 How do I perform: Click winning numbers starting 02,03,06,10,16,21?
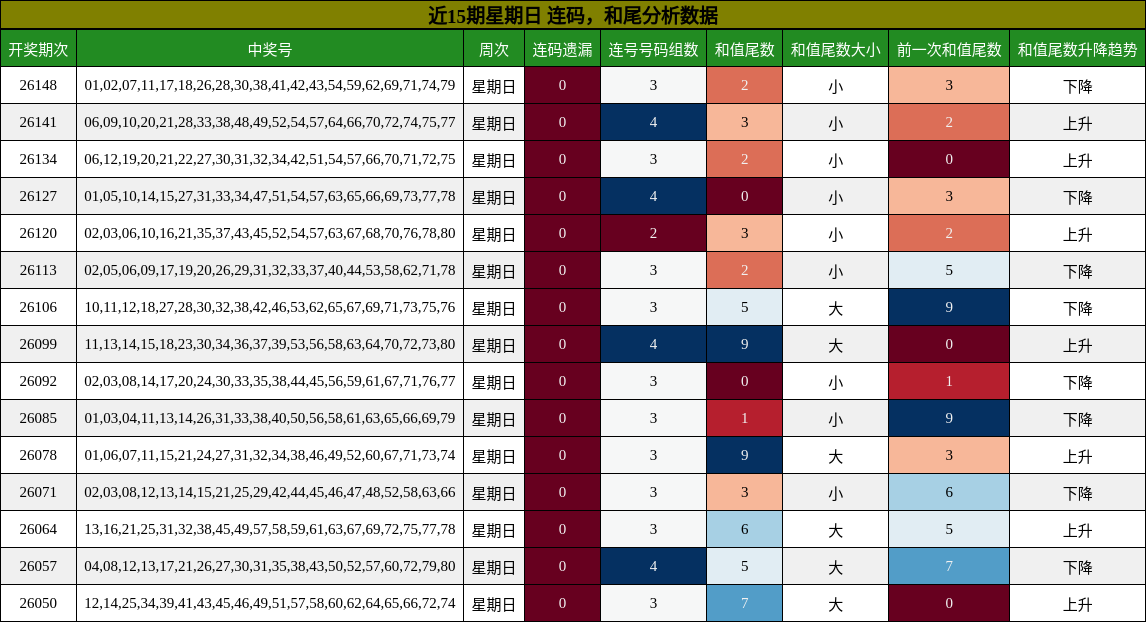tap(270, 233)
